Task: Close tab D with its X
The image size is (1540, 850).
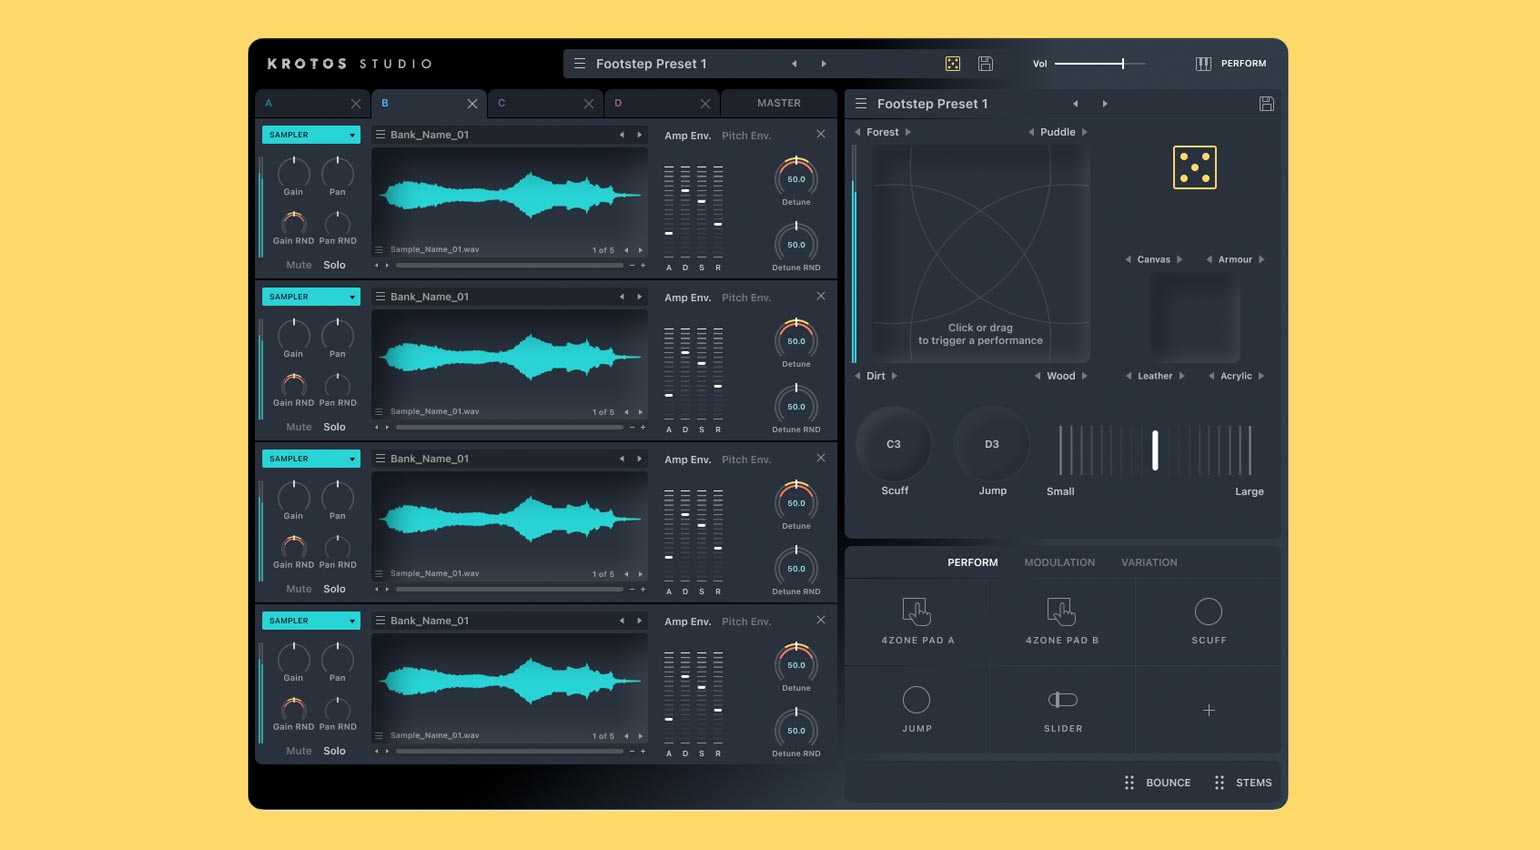Action: tap(705, 104)
